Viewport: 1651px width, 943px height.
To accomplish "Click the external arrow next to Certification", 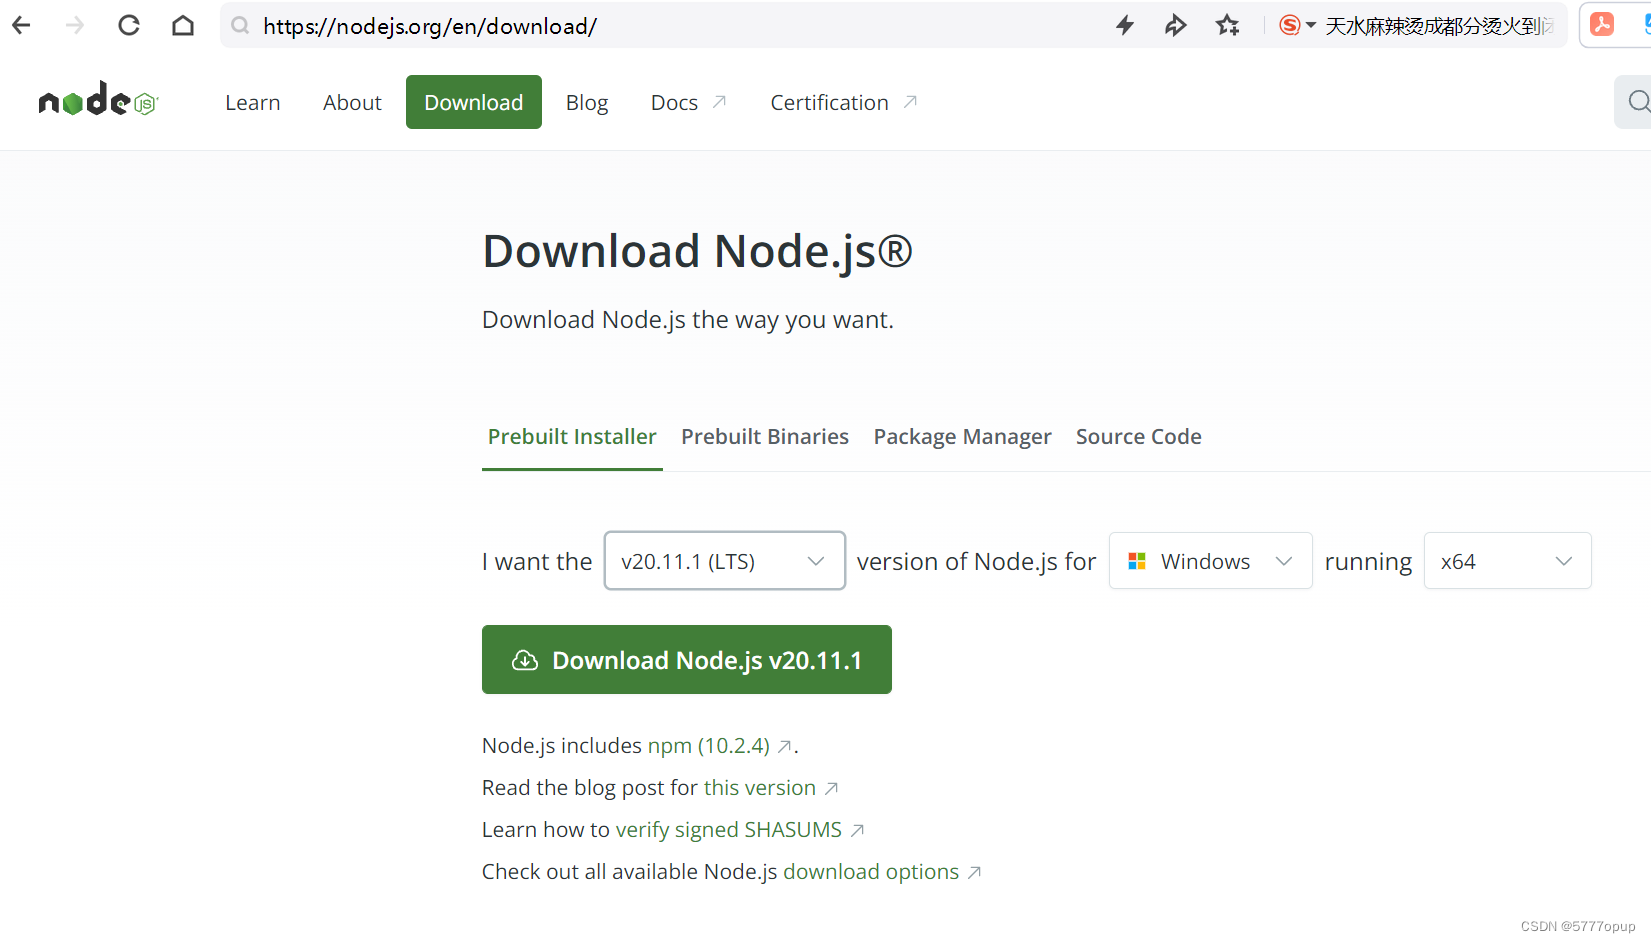I will point(910,102).
